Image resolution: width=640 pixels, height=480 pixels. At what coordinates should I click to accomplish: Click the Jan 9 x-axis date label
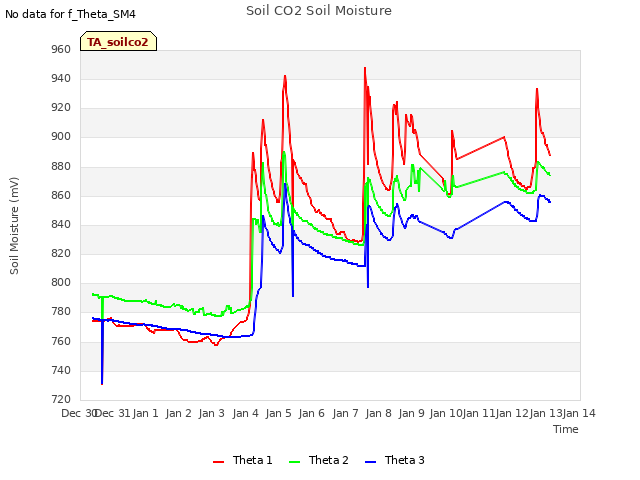411,413
